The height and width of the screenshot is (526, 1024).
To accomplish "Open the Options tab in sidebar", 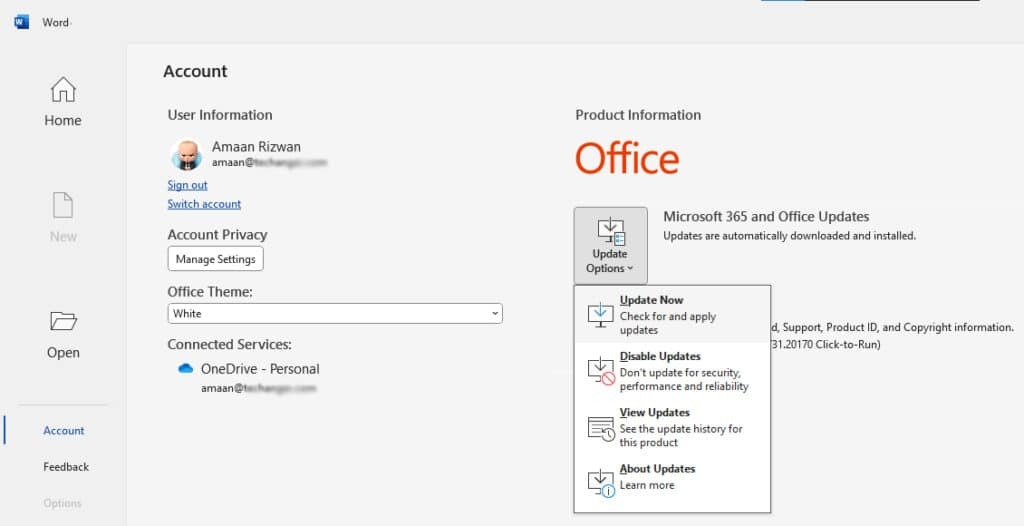I will pos(63,503).
